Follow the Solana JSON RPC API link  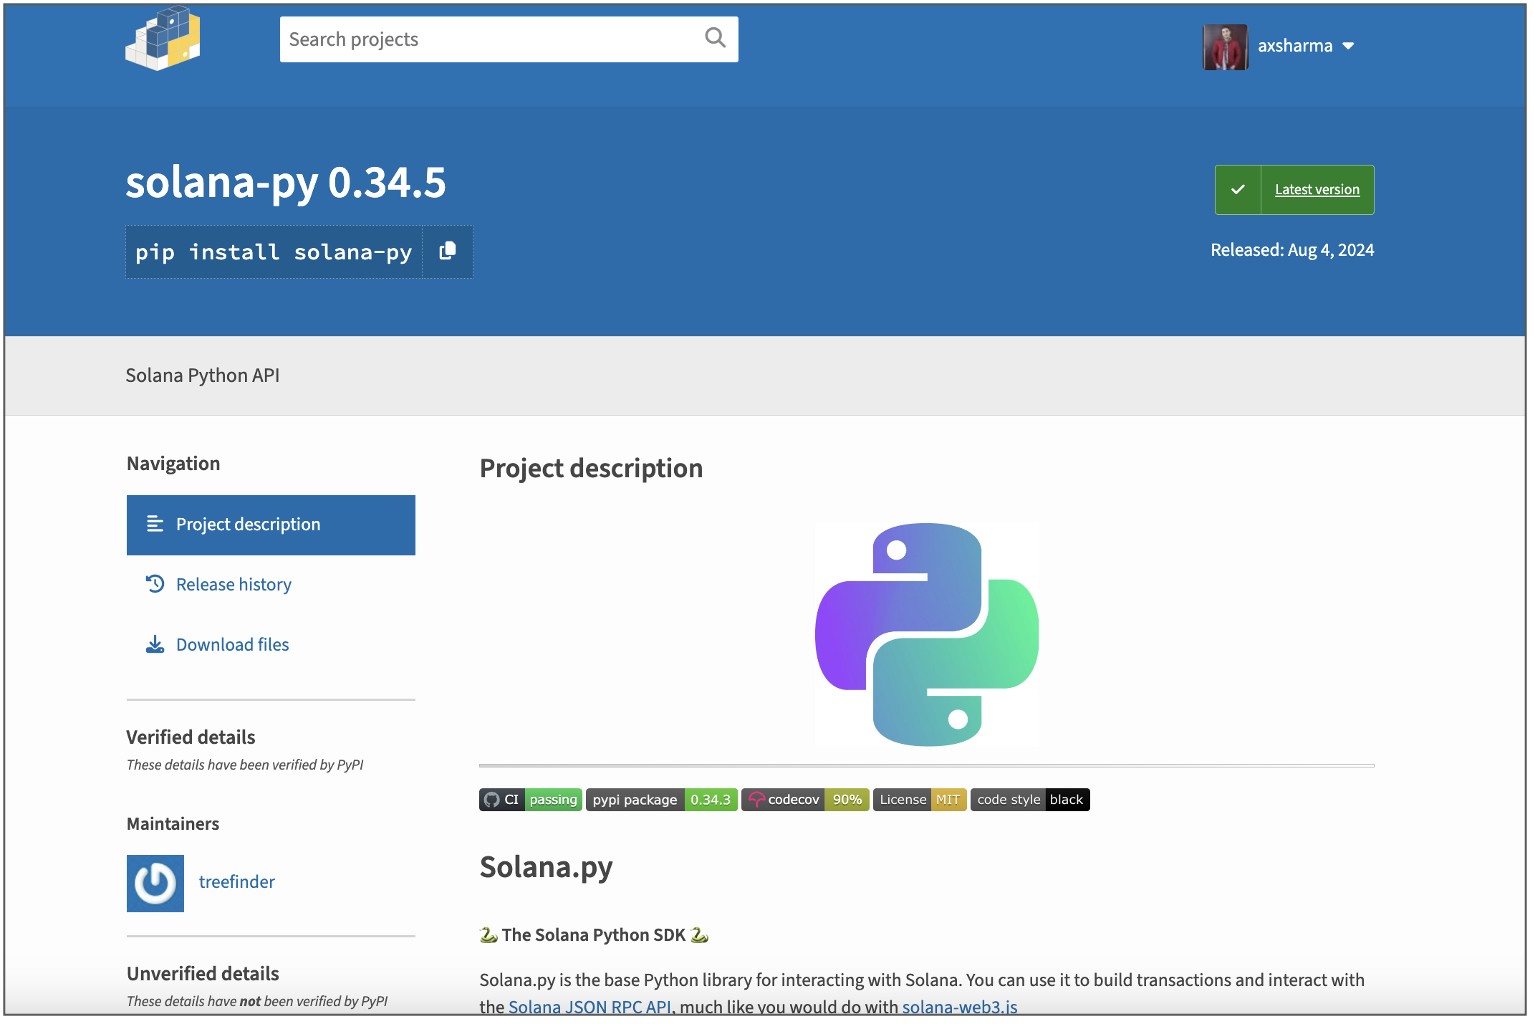point(589,1006)
